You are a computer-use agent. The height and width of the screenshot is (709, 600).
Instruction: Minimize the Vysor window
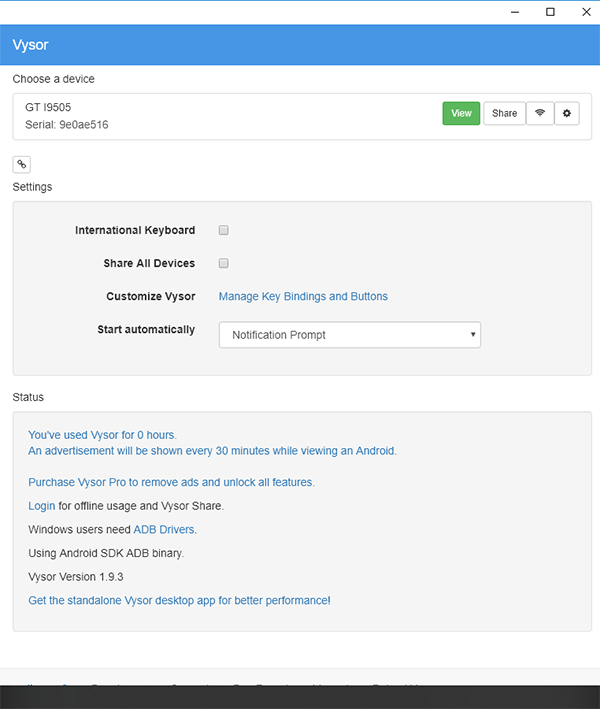[514, 12]
